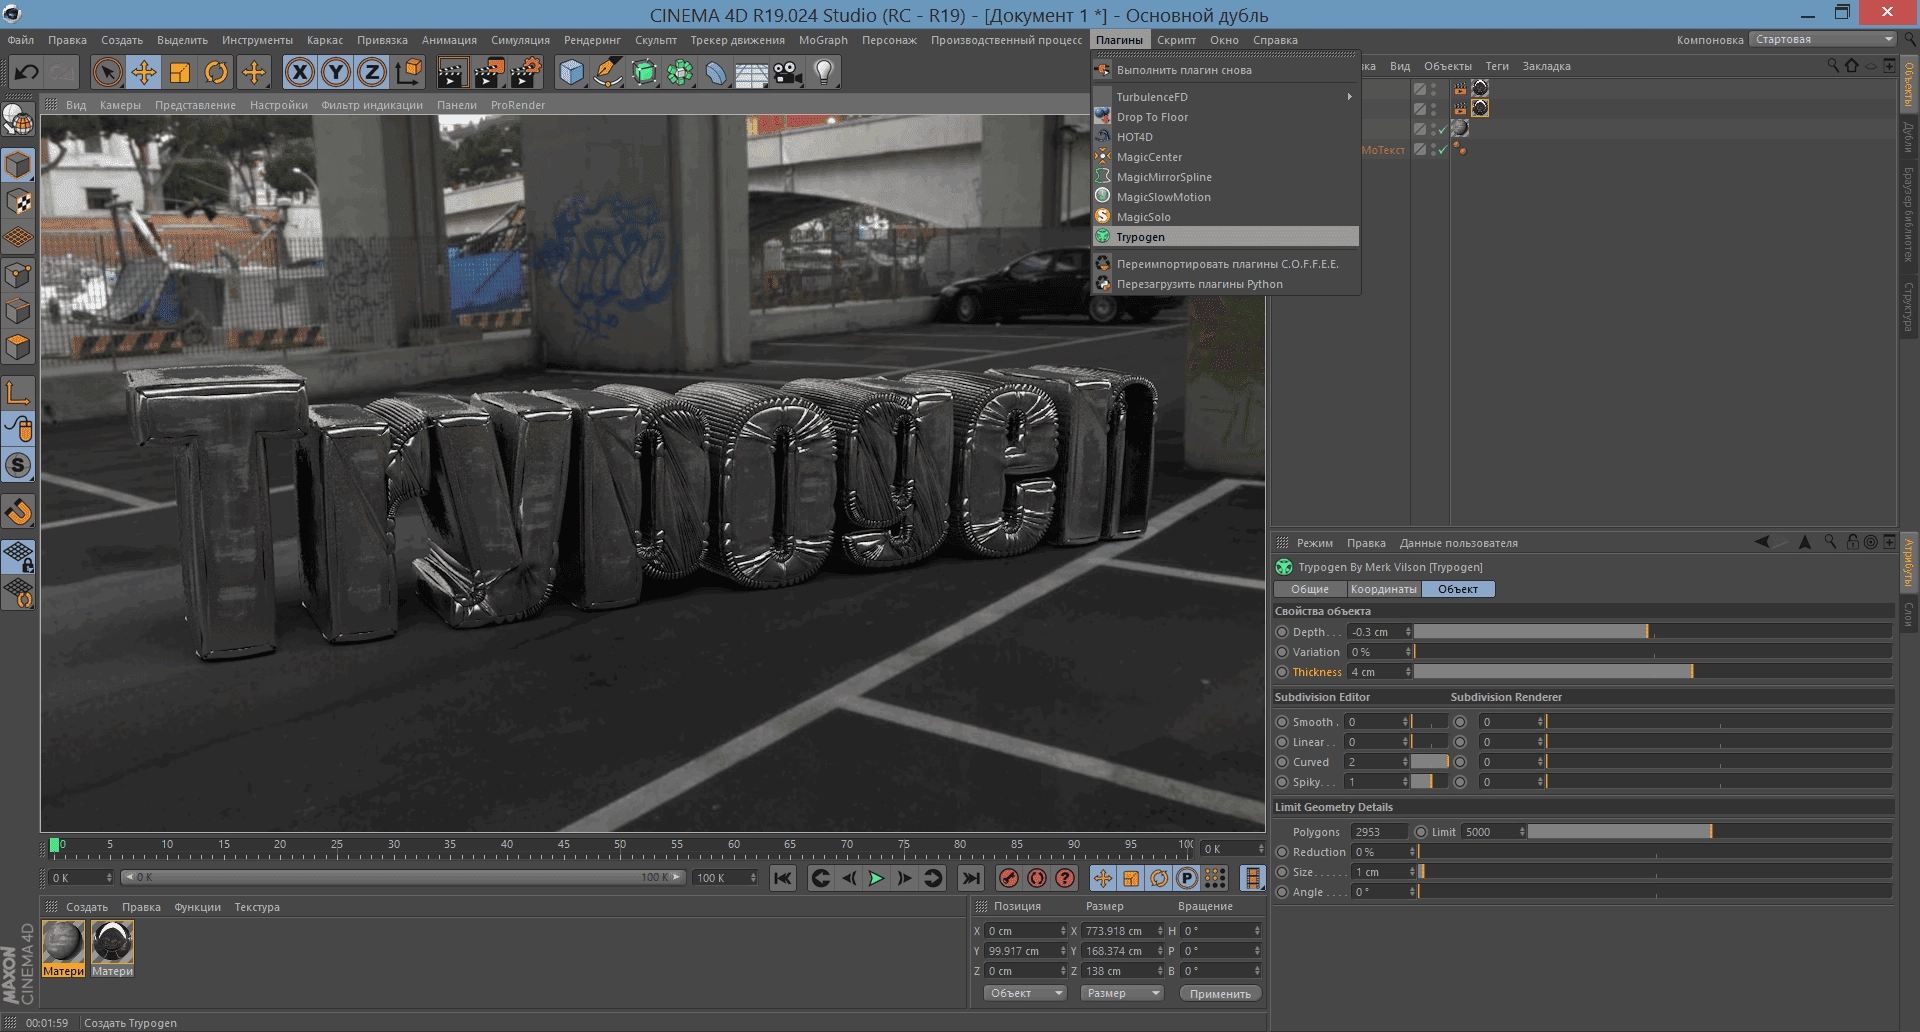Go to start of timeline
Viewport: 1920px width, 1032px height.
pyautogui.click(x=783, y=878)
